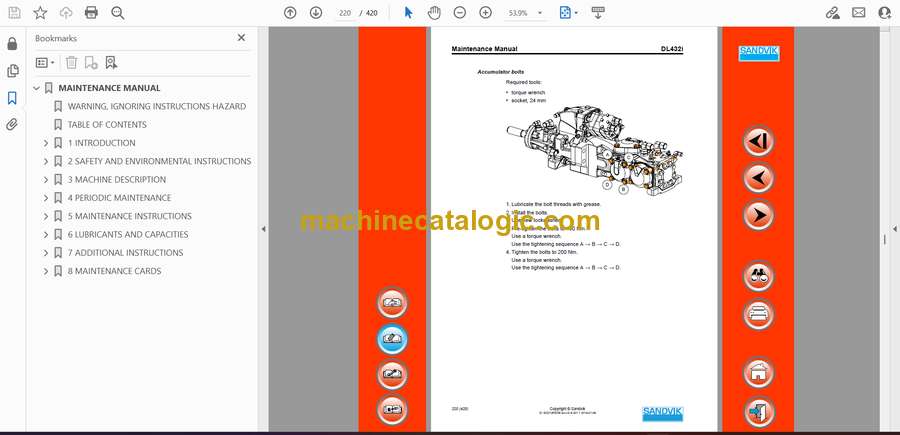Click the upload to cloud icon
The width and height of the screenshot is (900, 435).
(66, 13)
